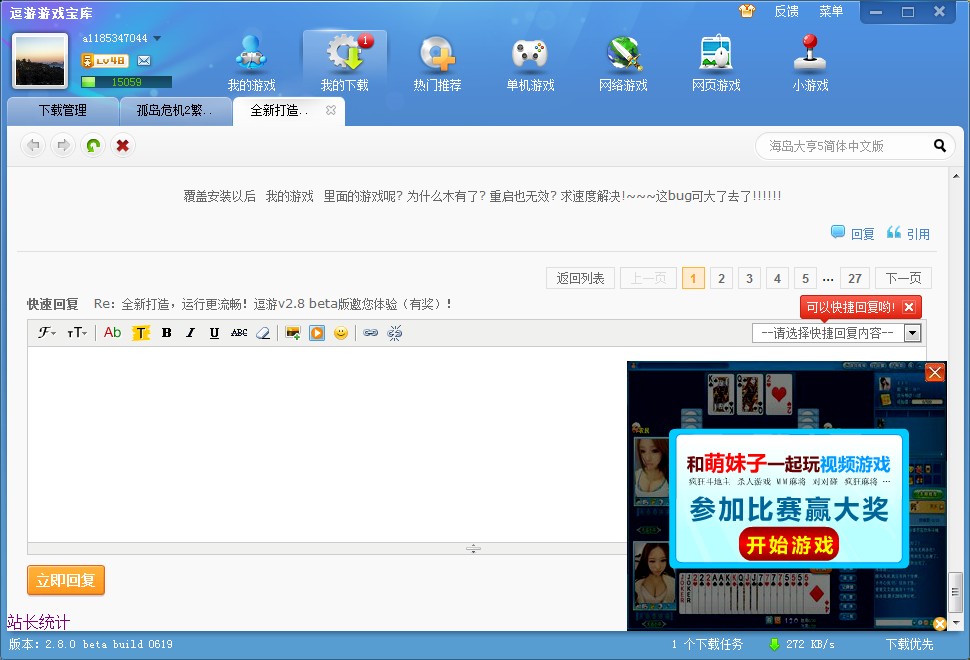
Task: Click the mail envelope icon
Action: click(x=144, y=61)
